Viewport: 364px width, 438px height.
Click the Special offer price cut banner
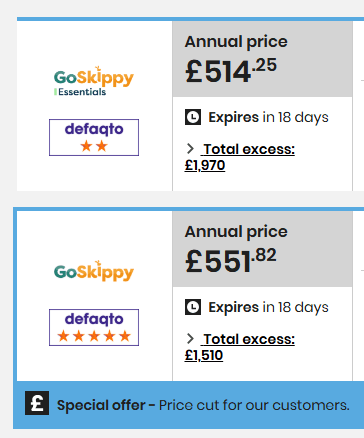[189, 405]
